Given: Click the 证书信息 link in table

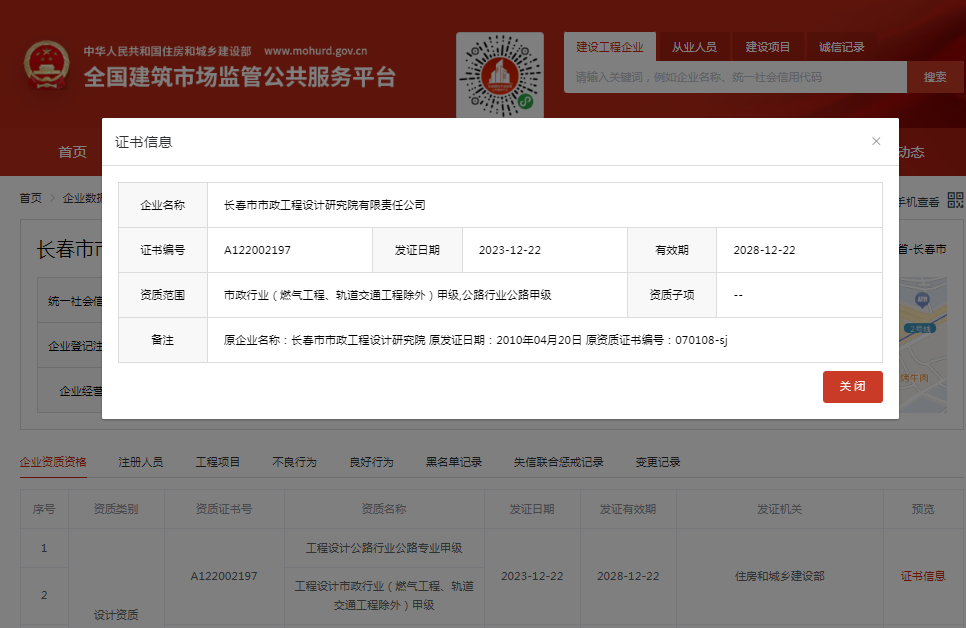Looking at the screenshot, I should click(x=923, y=576).
